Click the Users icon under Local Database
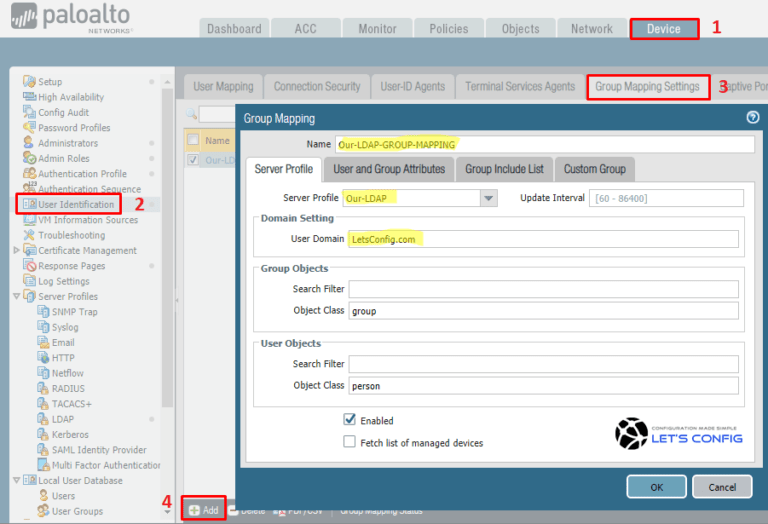 [x=44, y=496]
